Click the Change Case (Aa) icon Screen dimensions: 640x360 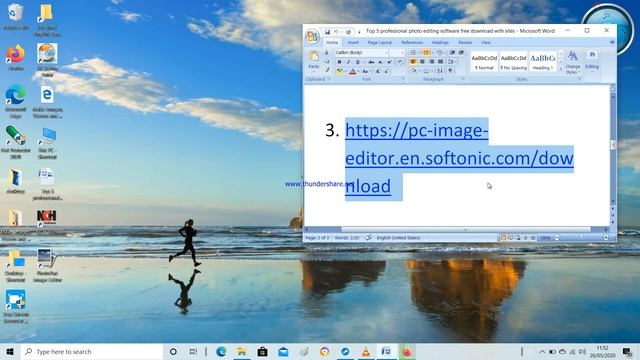365,71
